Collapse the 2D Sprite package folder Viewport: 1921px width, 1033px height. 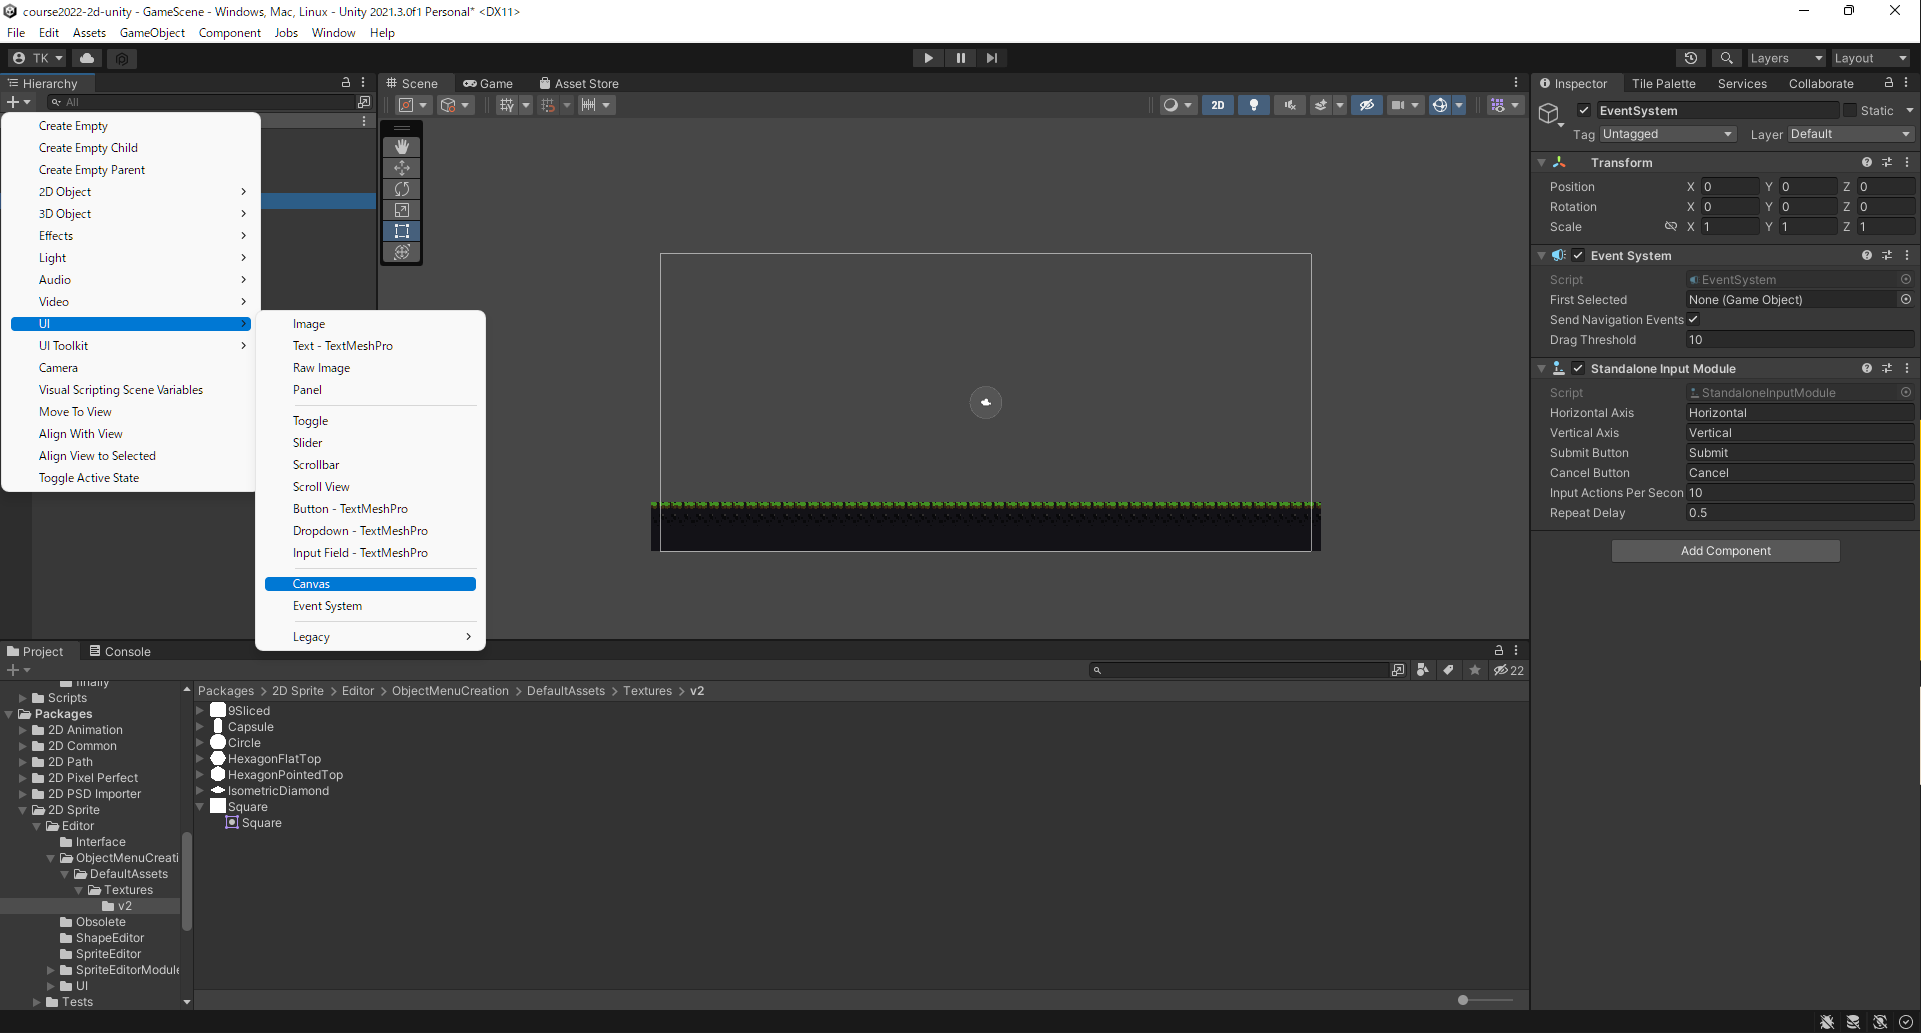tap(23, 810)
